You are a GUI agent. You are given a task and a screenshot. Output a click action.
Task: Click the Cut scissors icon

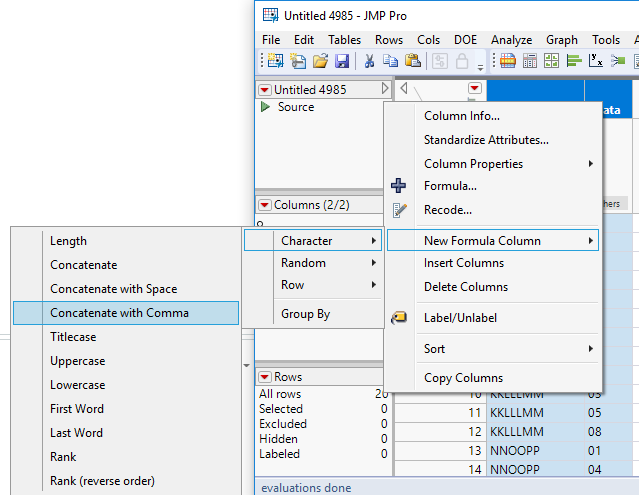pyautogui.click(x=369, y=62)
